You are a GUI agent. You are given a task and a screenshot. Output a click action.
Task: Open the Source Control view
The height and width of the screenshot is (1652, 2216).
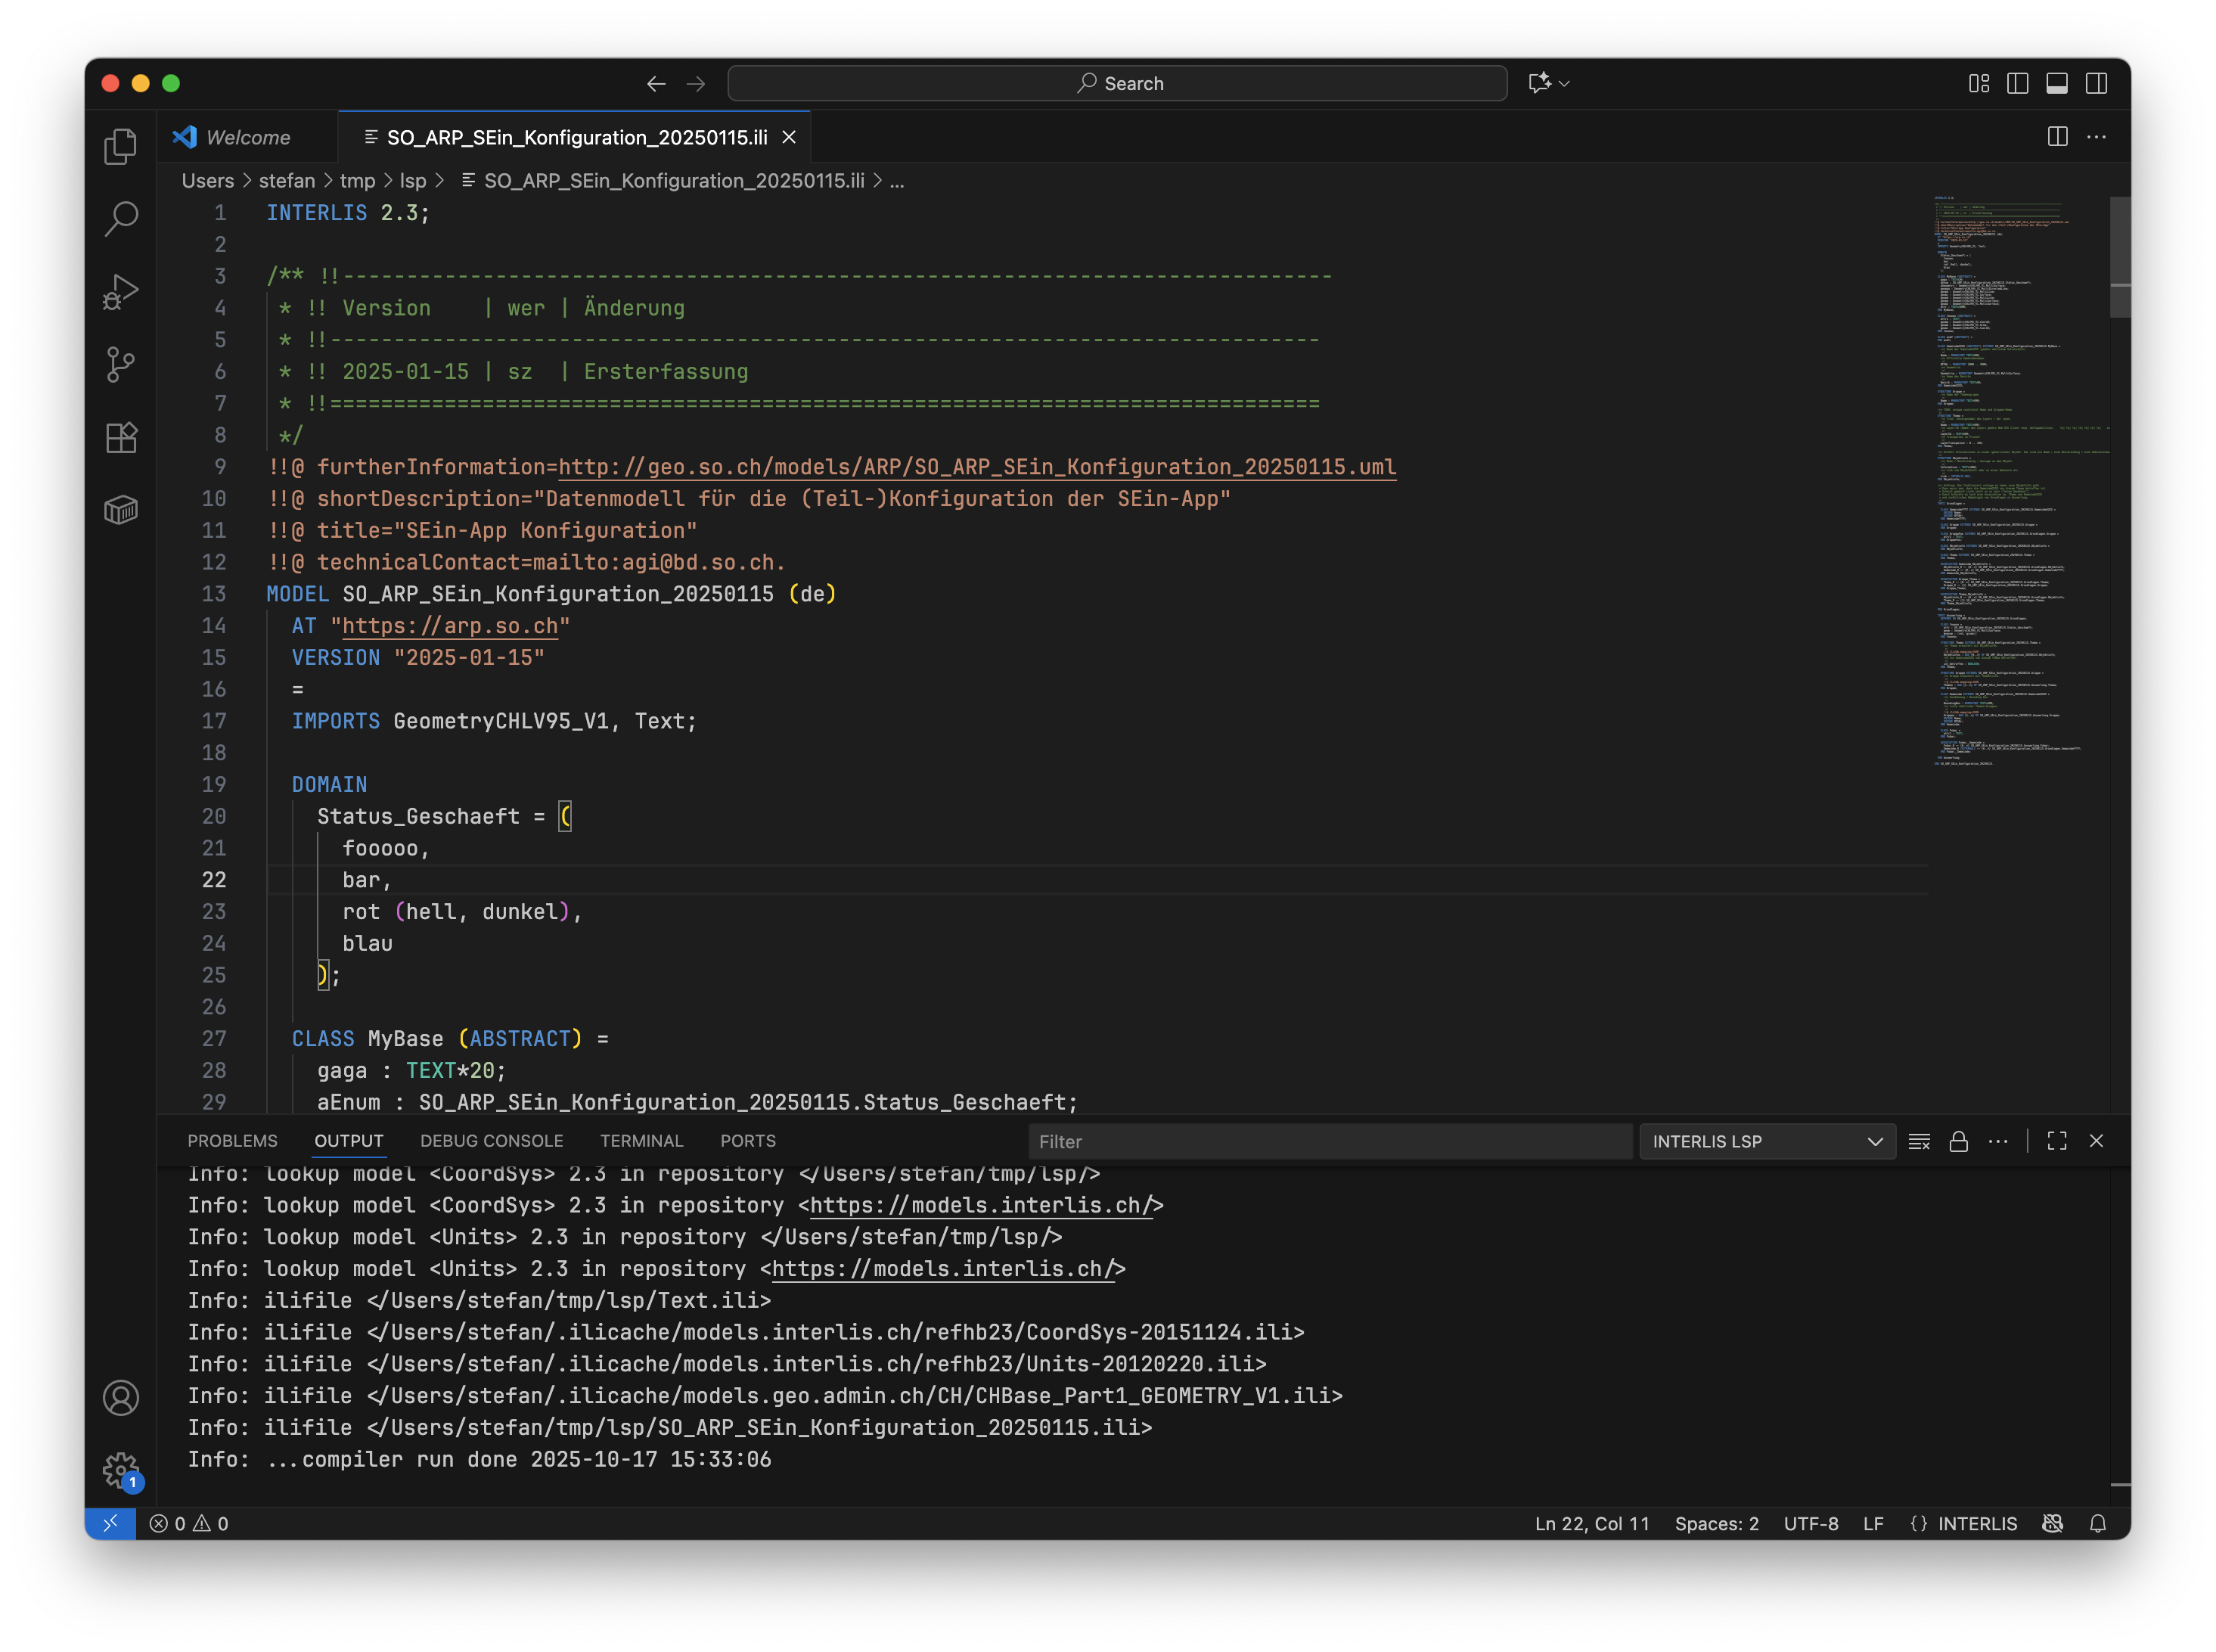pos(120,364)
